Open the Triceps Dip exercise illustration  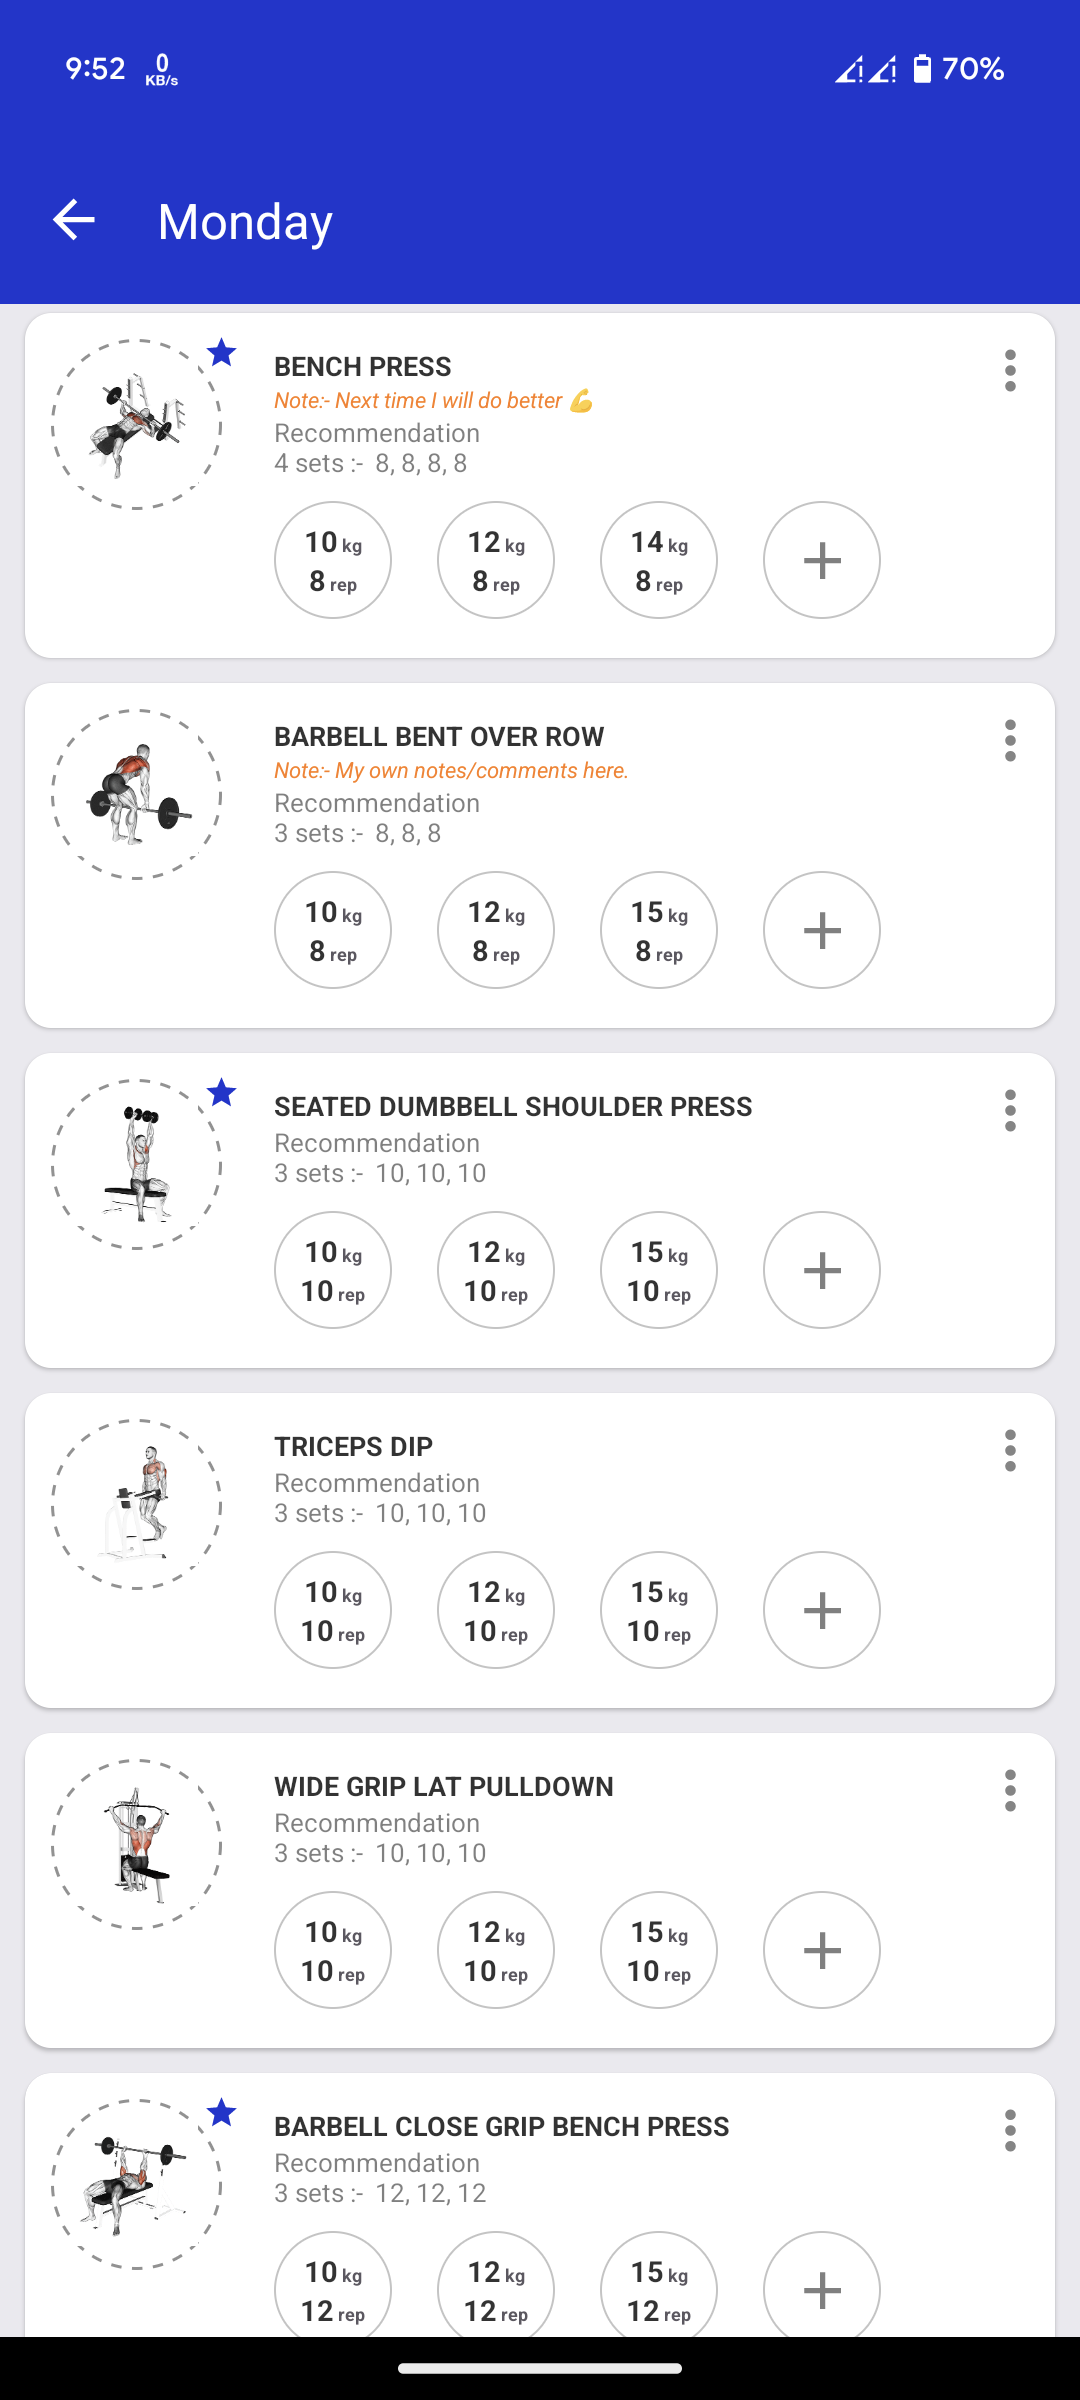pyautogui.click(x=137, y=1504)
